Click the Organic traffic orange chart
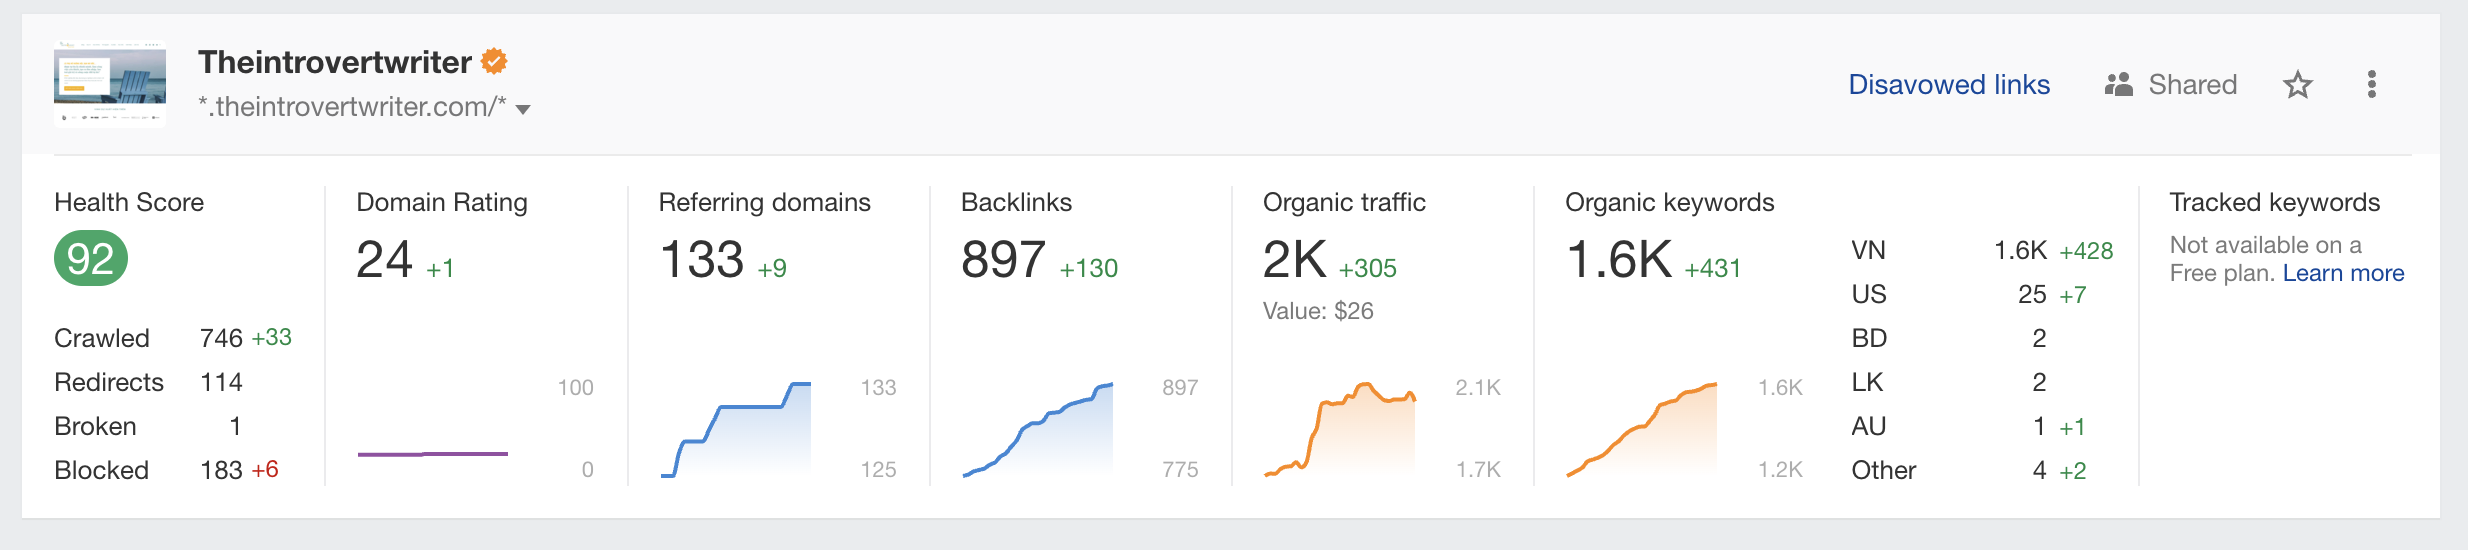Viewport: 2468px width, 550px height. (1340, 429)
